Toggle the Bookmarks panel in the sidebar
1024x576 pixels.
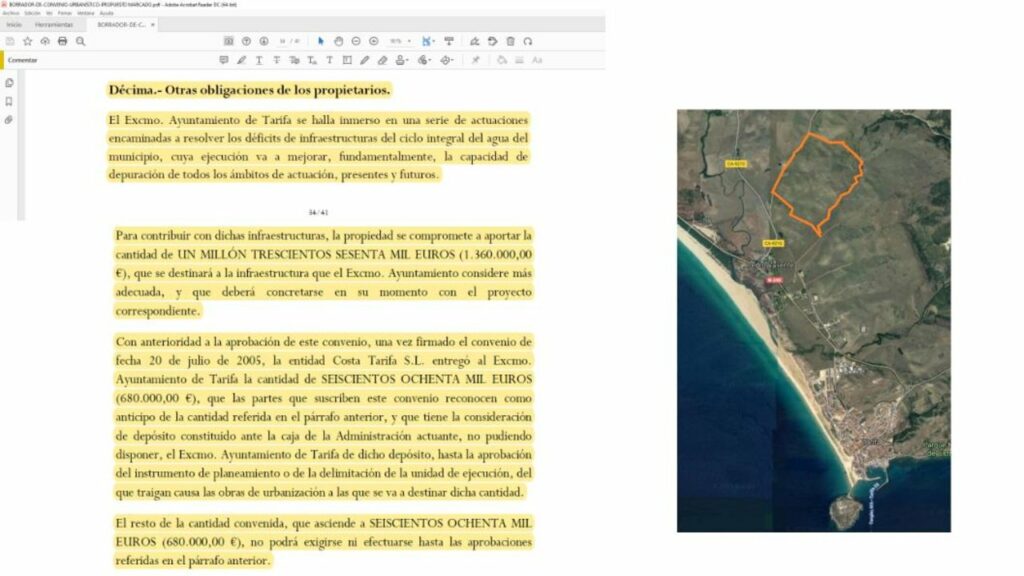(x=9, y=100)
